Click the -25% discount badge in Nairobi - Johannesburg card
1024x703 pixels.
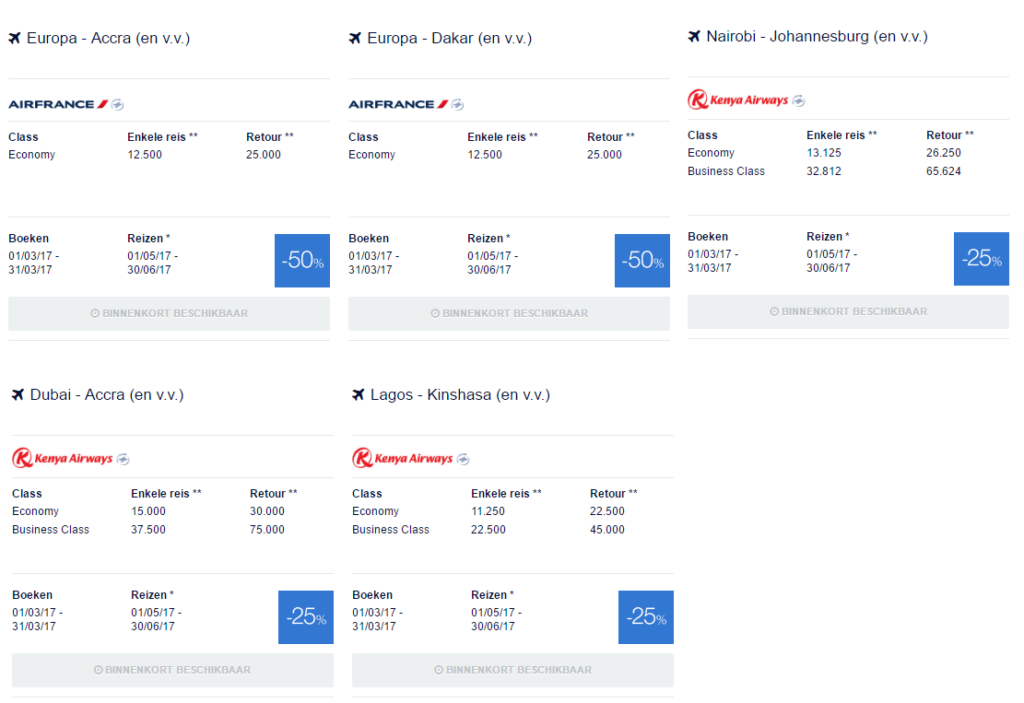(x=982, y=259)
